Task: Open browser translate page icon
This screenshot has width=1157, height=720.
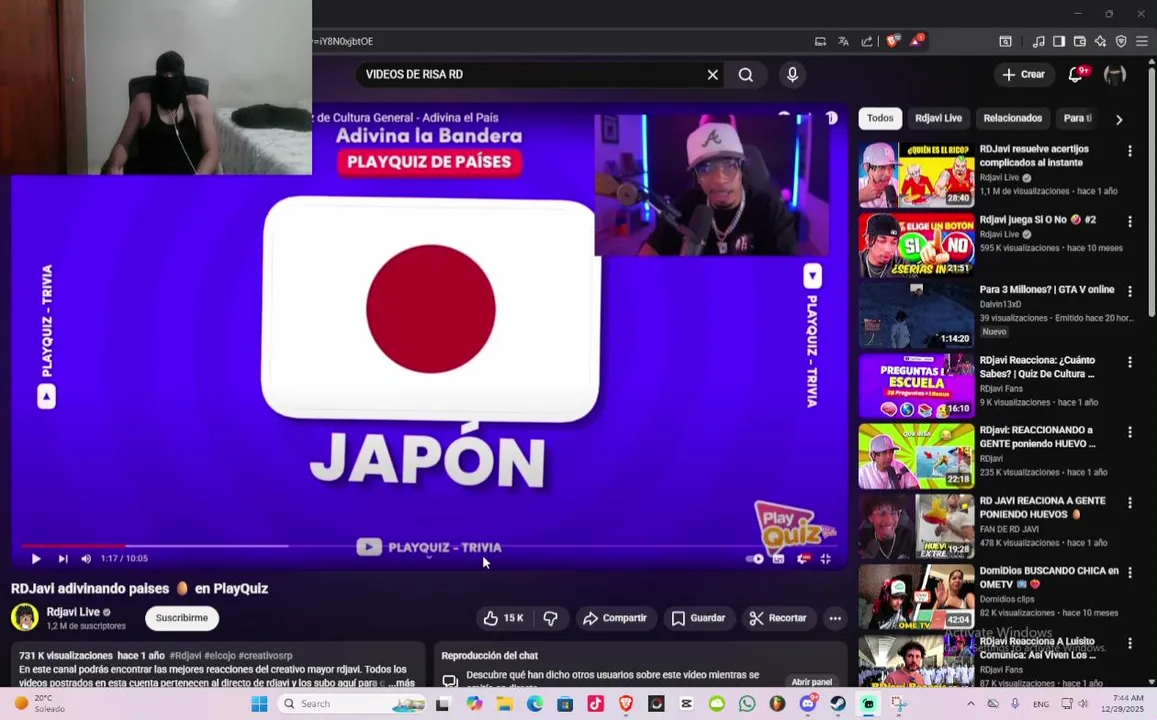Action: [x=843, y=41]
